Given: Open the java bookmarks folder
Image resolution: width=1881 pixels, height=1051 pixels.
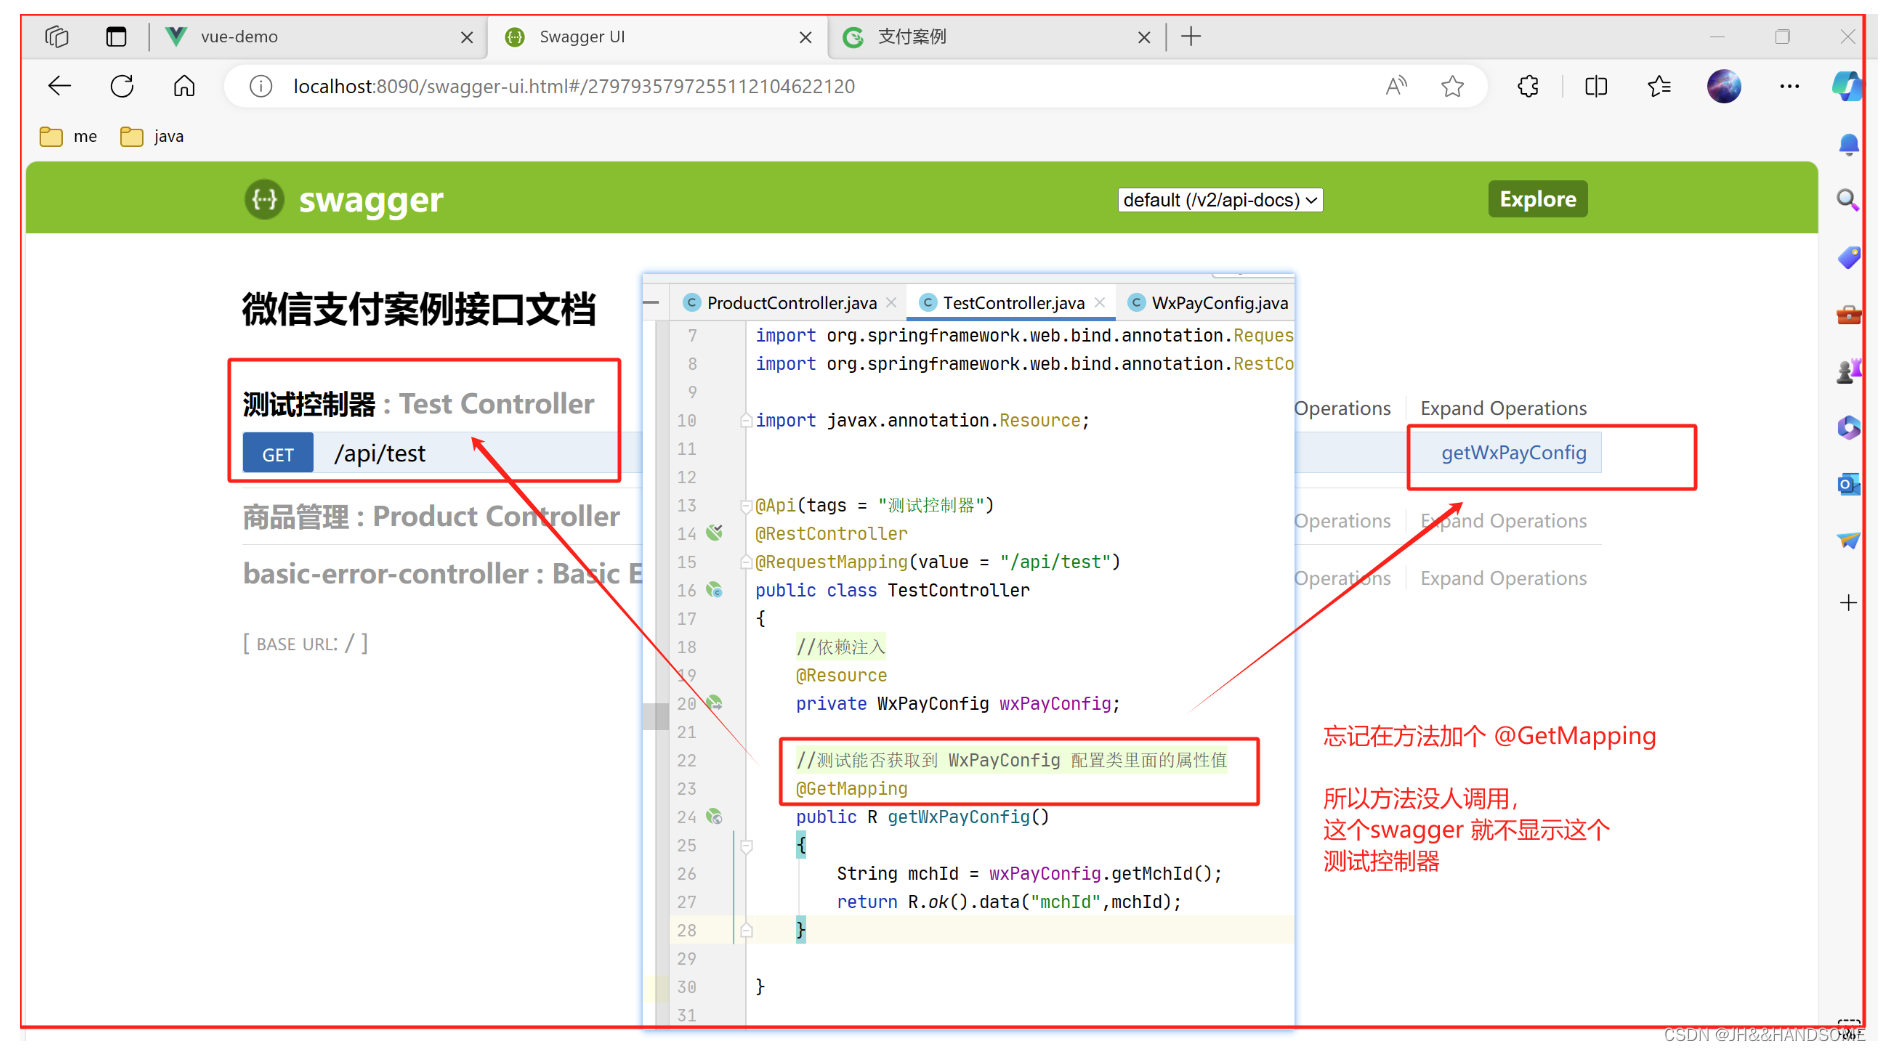Looking at the screenshot, I should coord(152,136).
